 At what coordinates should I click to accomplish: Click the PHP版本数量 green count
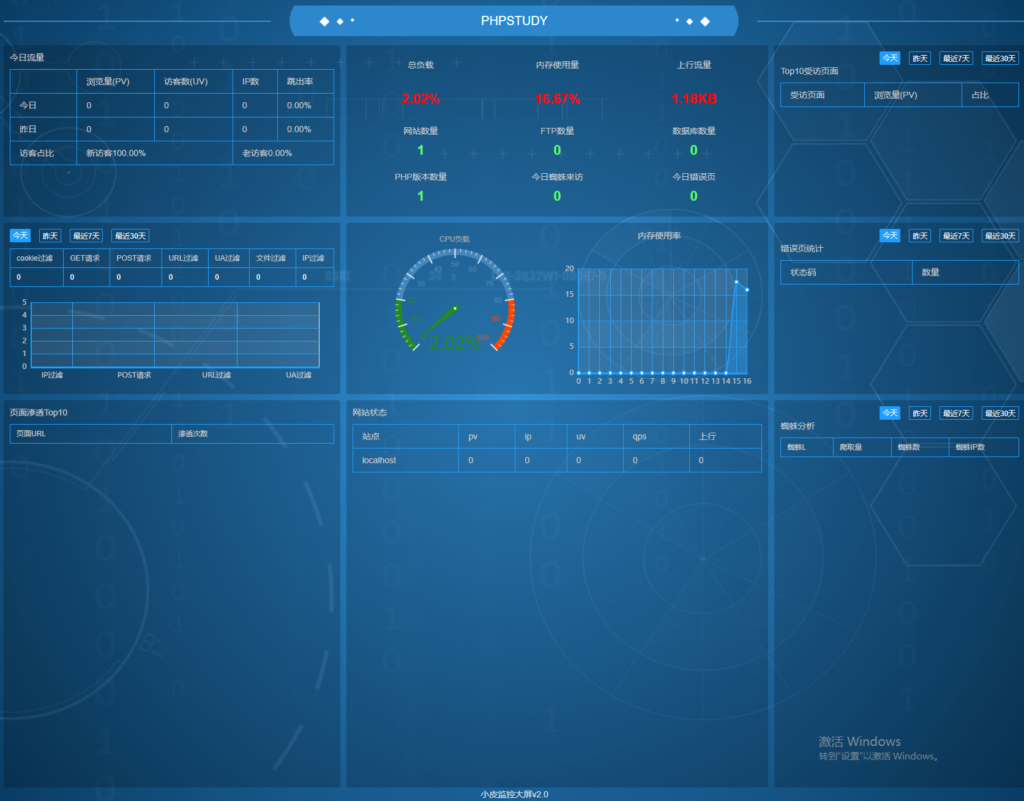421,196
